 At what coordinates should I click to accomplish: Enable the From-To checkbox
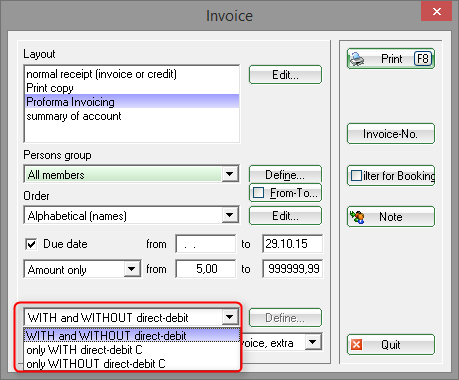[259, 193]
